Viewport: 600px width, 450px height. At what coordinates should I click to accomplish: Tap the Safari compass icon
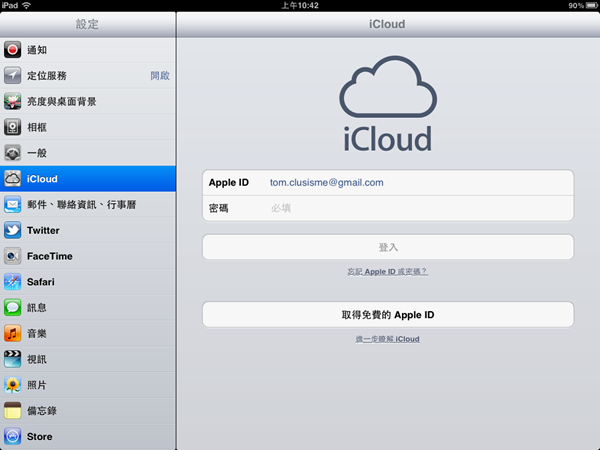coord(12,282)
